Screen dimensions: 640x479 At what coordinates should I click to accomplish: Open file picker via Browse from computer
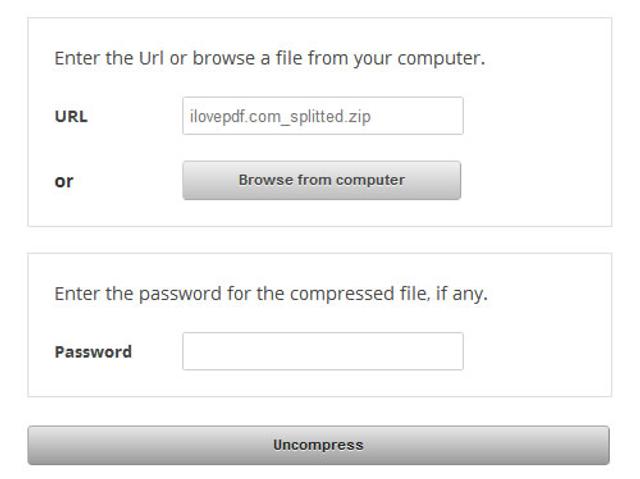pos(321,180)
